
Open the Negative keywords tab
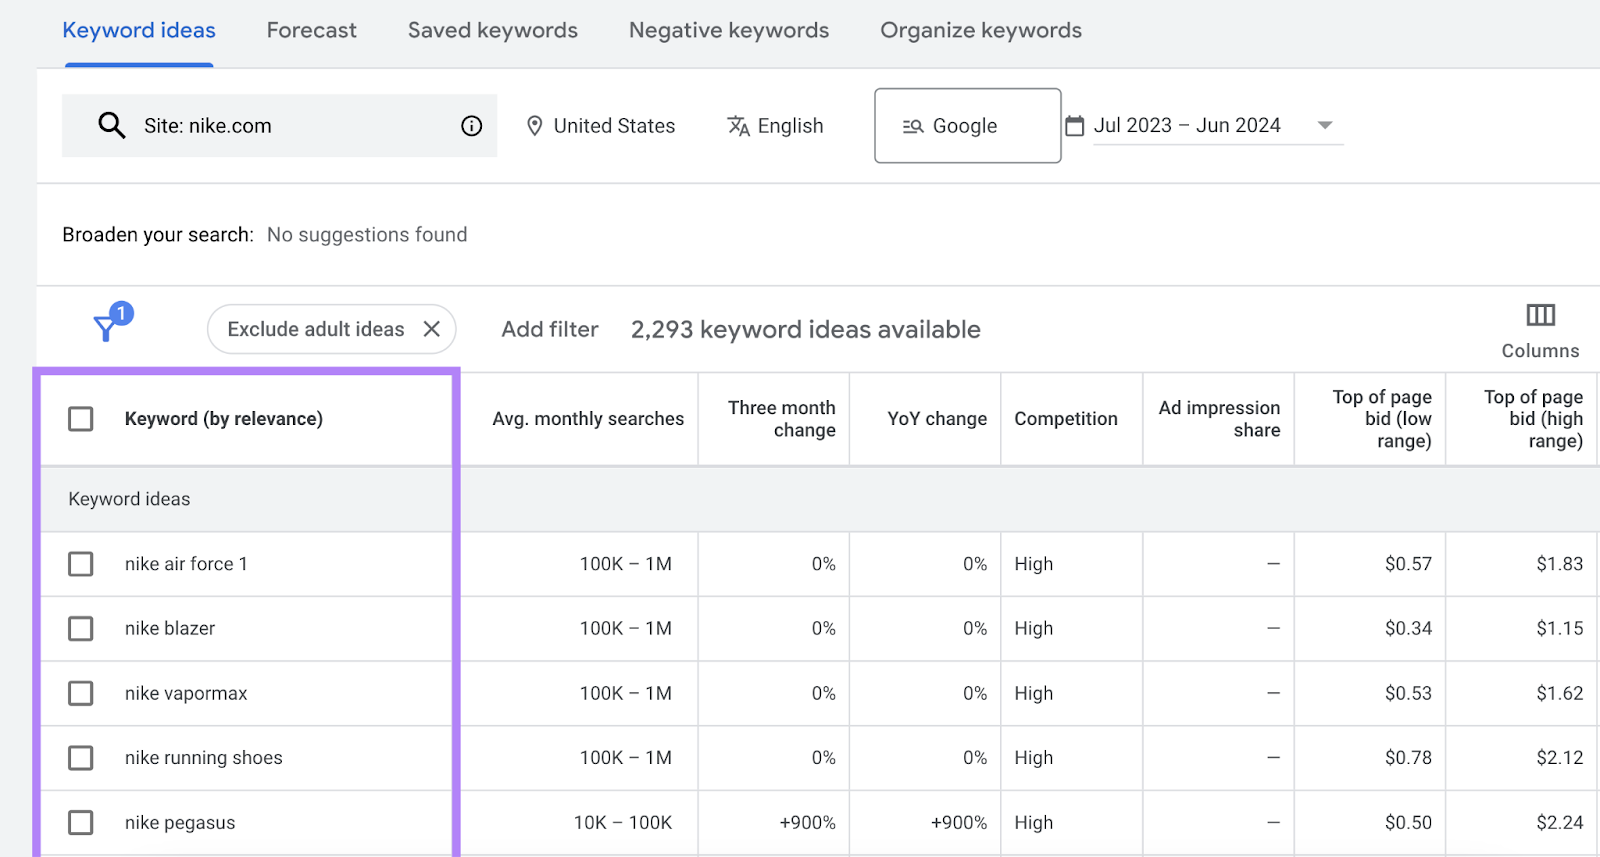(x=729, y=30)
